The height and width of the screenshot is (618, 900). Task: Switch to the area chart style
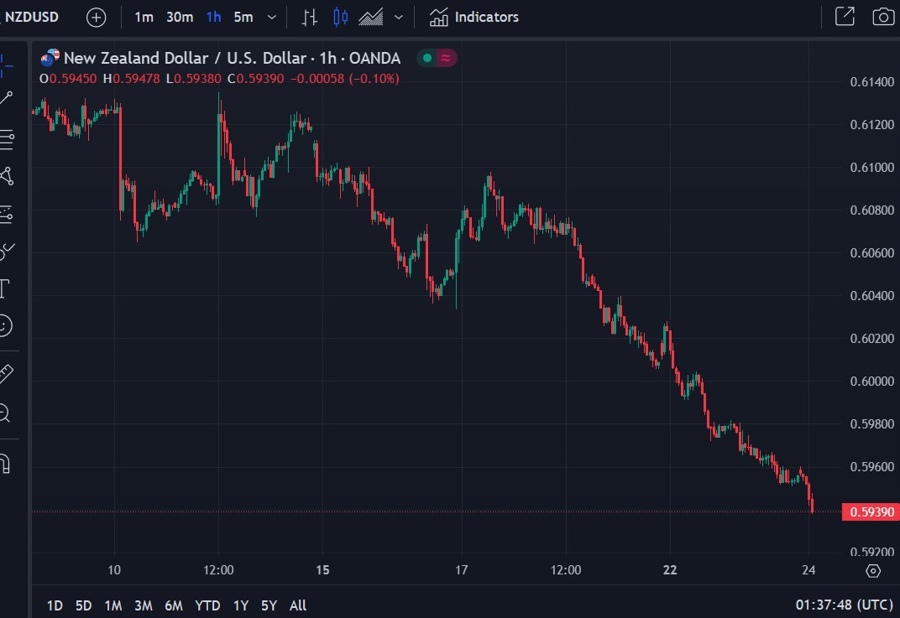(371, 17)
